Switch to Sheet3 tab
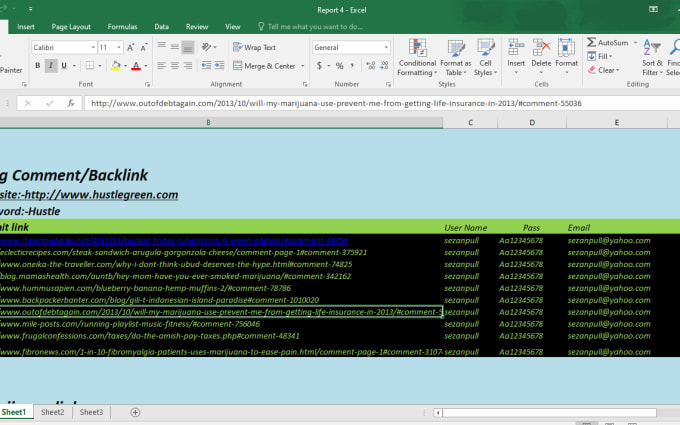This screenshot has width=680, height=425. [x=91, y=412]
